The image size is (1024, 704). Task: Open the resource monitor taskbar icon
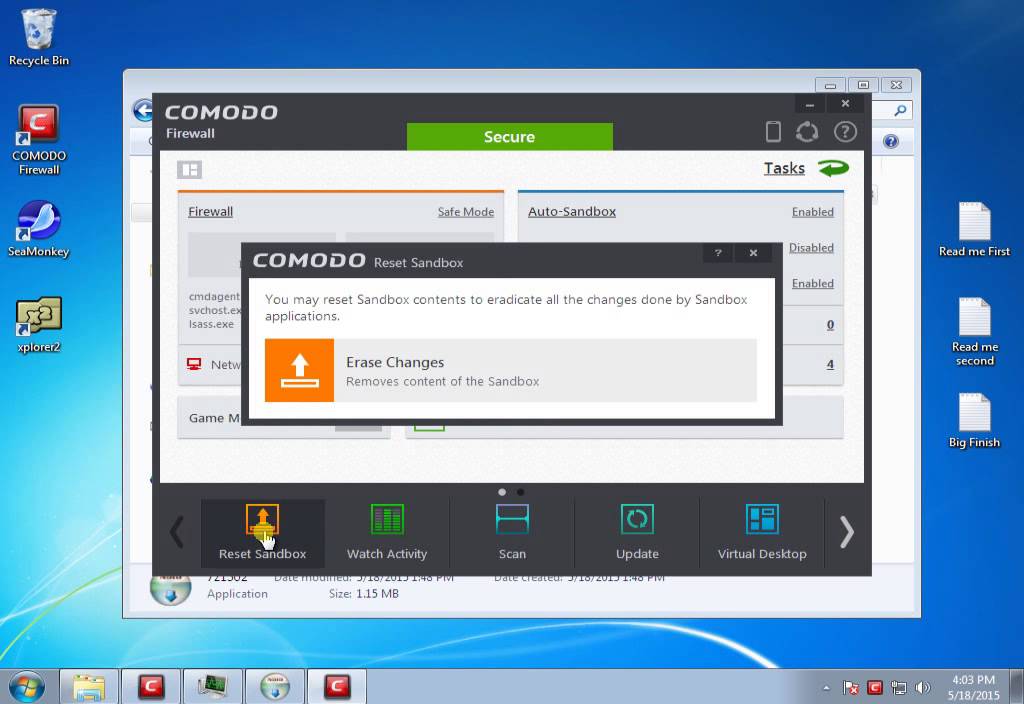coord(213,686)
